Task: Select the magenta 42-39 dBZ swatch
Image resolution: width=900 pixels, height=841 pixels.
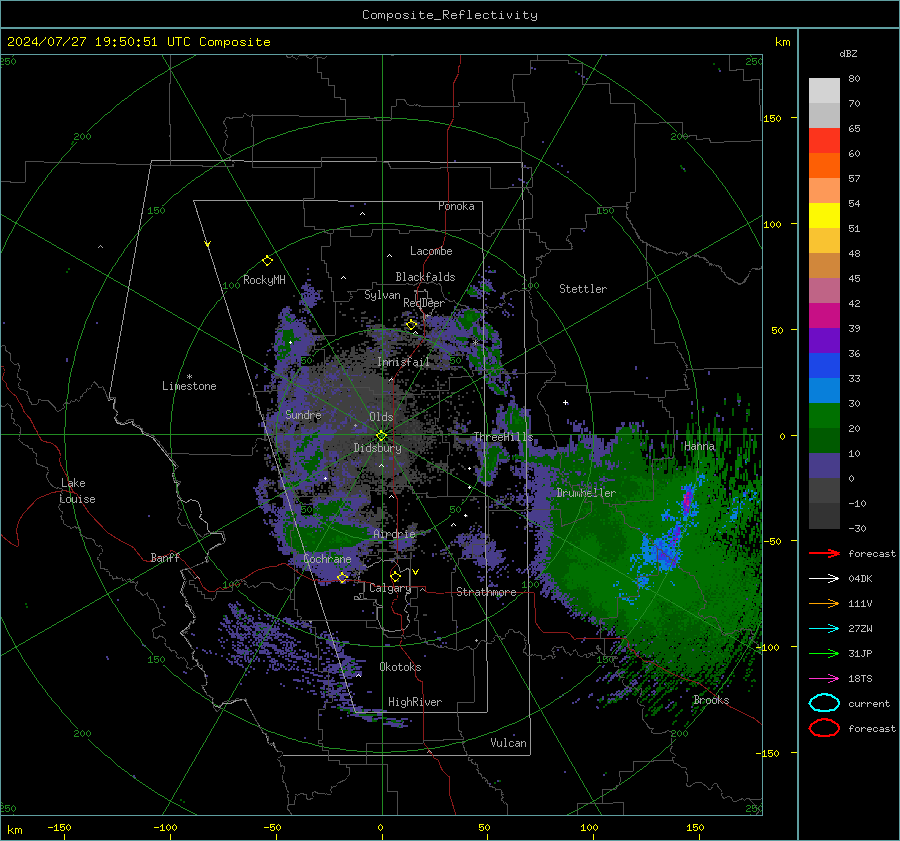Action: [824, 315]
